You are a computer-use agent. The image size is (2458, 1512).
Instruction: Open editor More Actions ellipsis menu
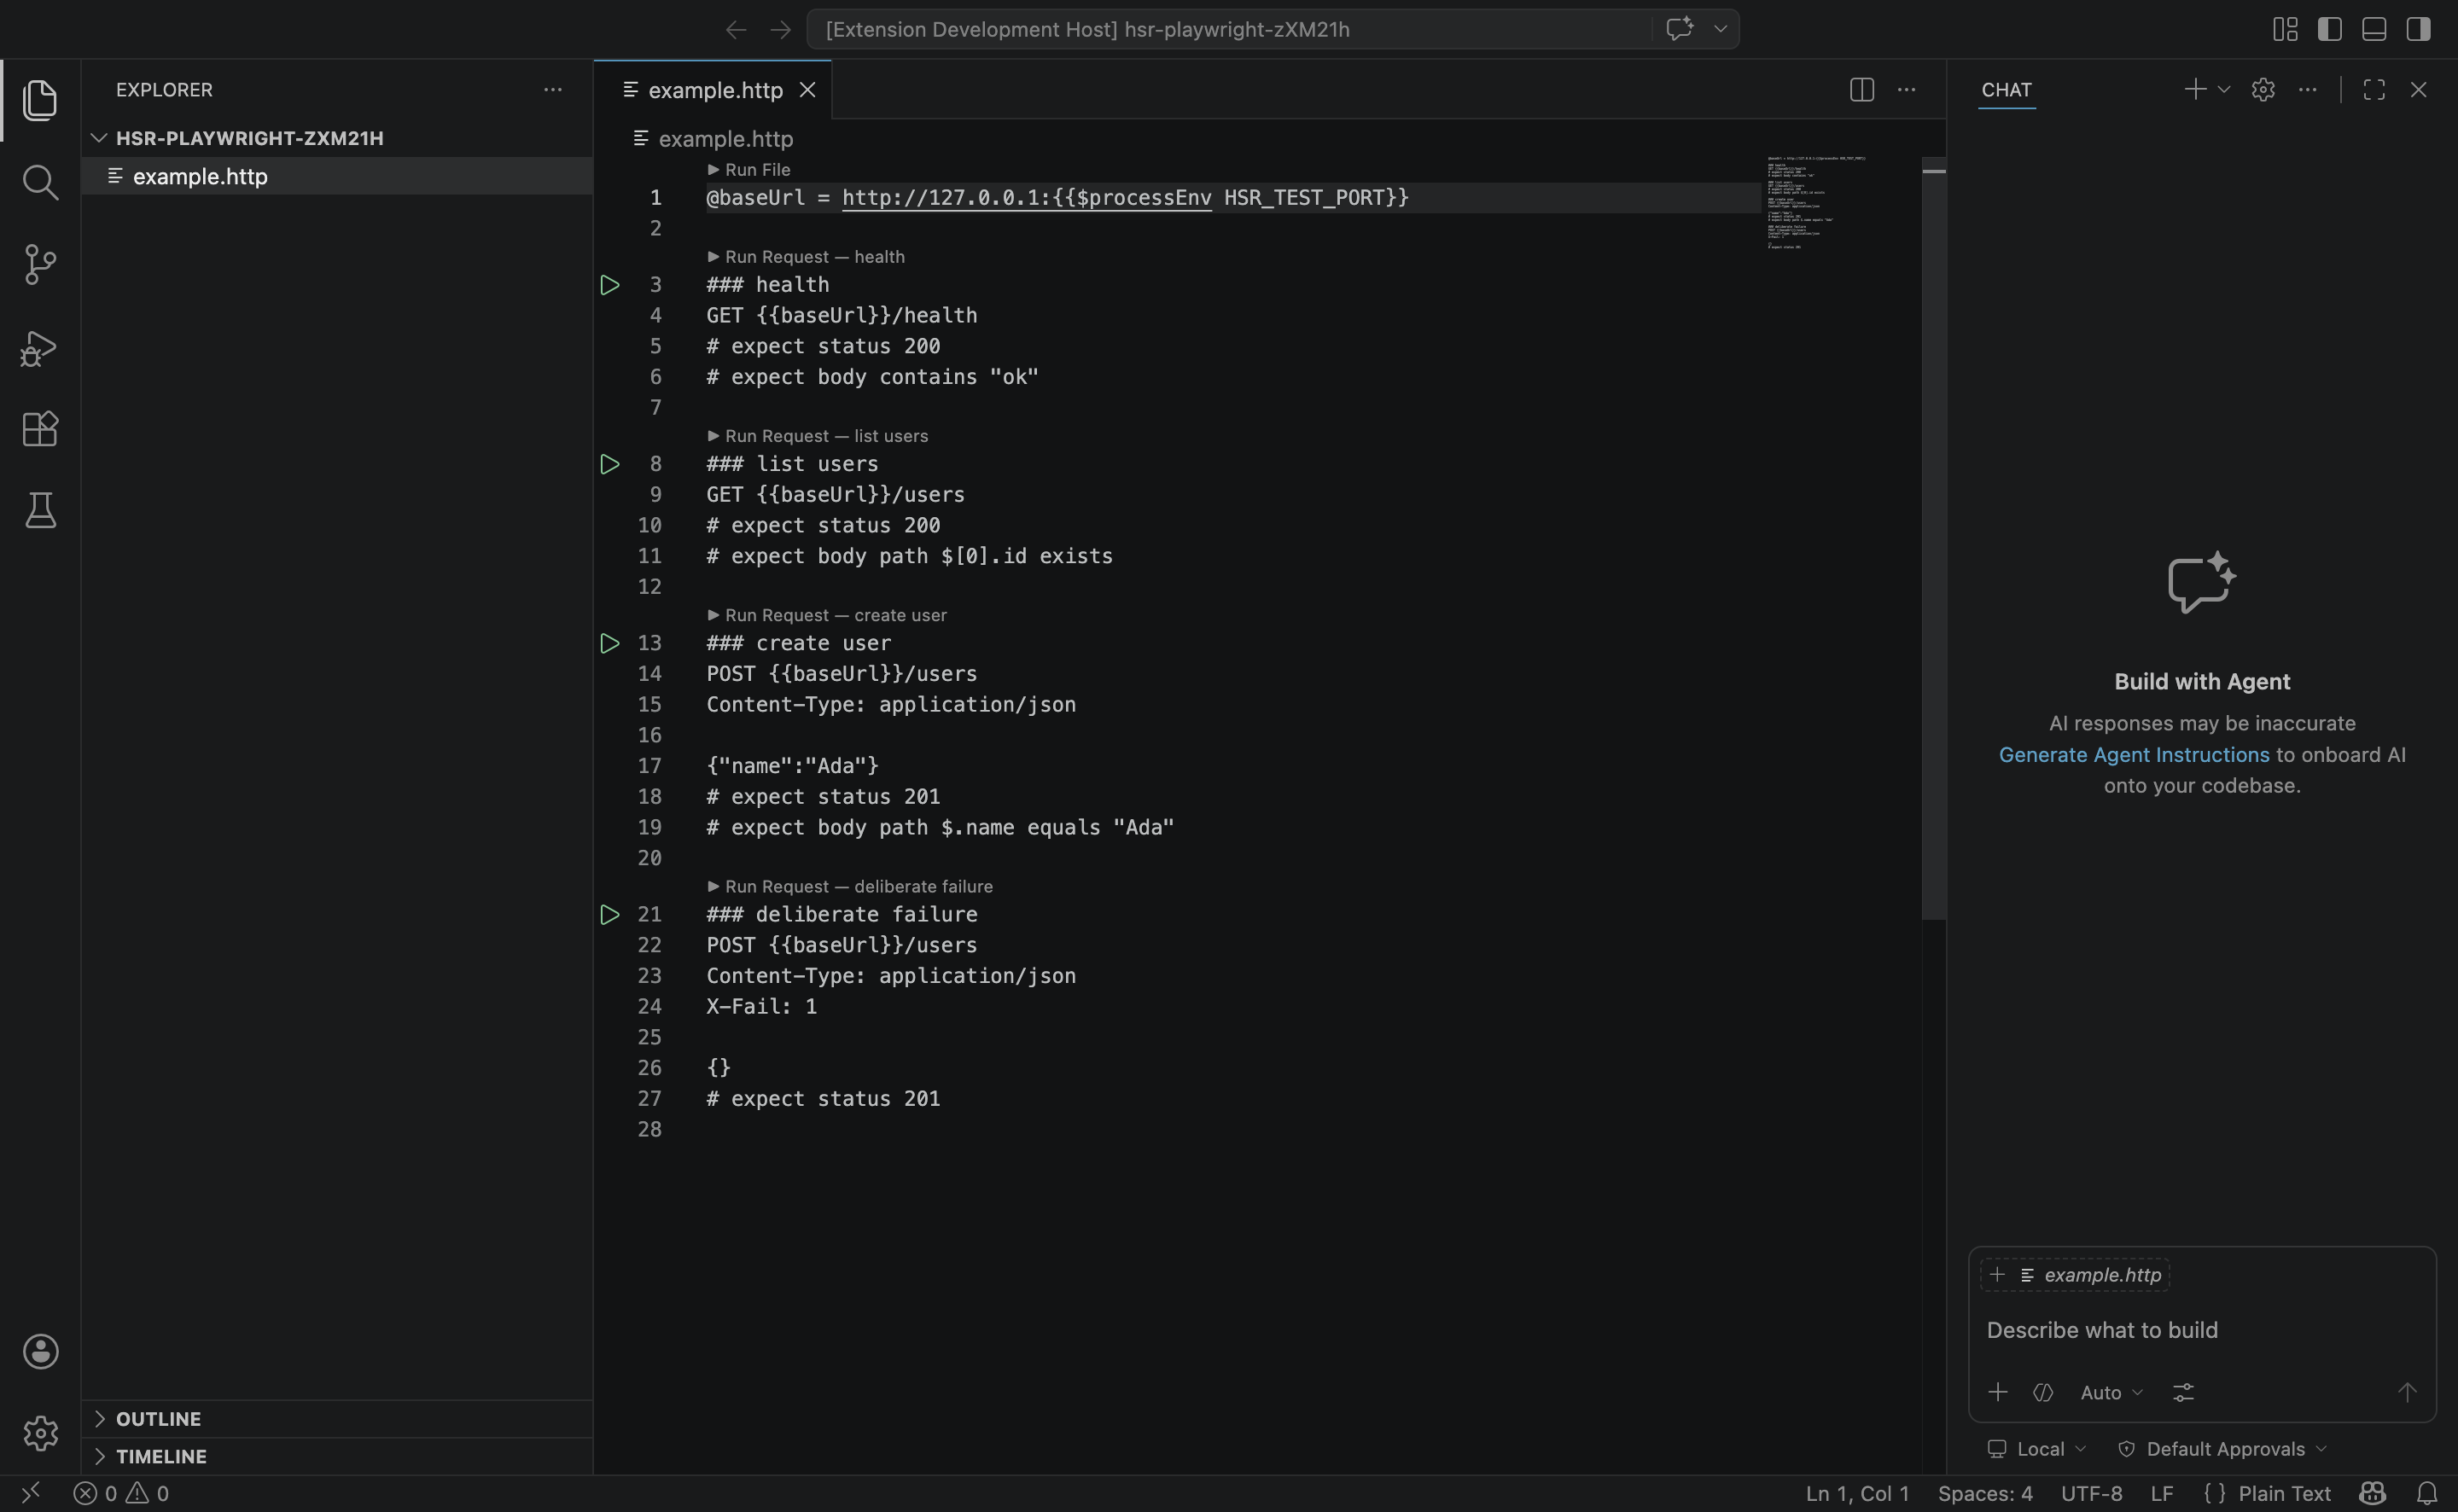(1907, 90)
